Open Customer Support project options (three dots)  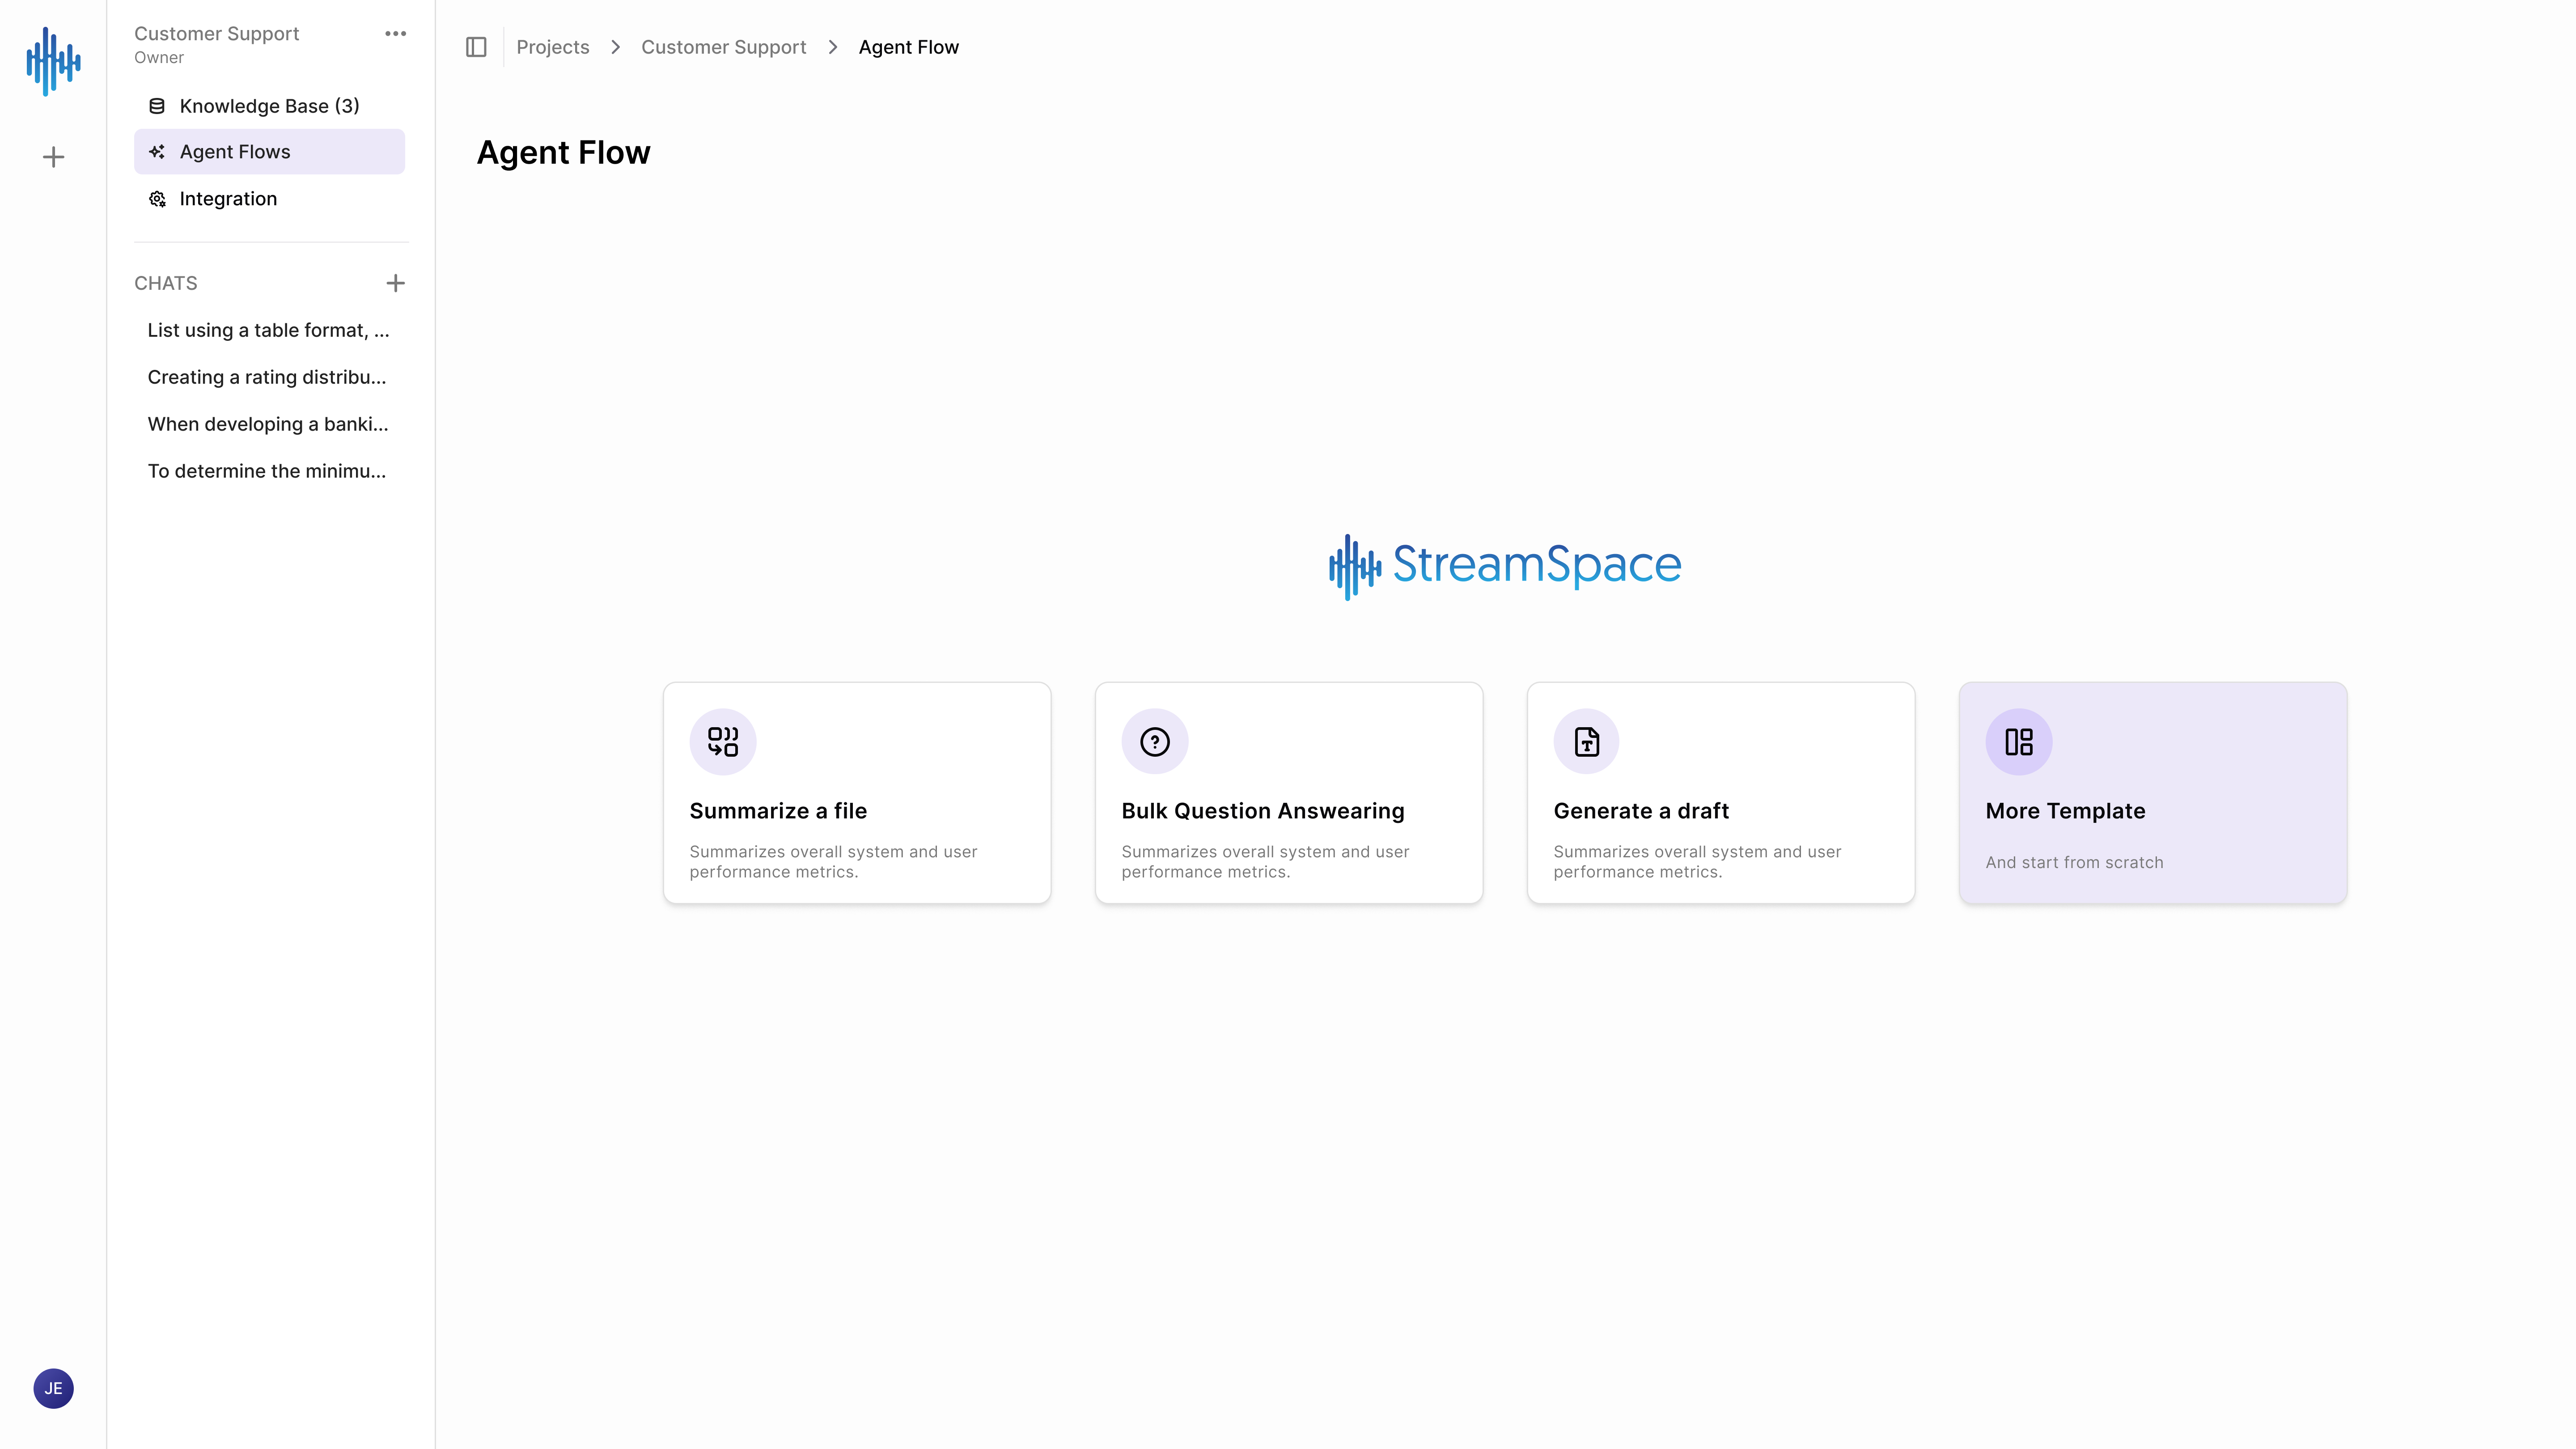pyautogui.click(x=396, y=34)
